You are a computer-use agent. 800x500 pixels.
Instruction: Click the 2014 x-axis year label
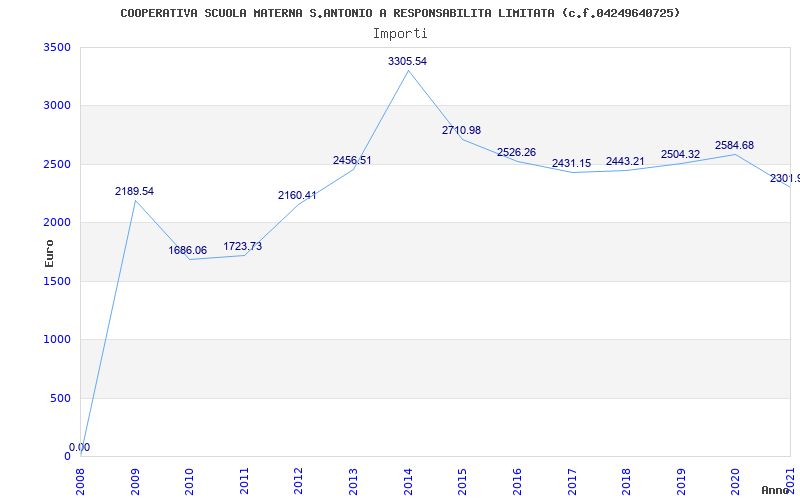pos(408,482)
